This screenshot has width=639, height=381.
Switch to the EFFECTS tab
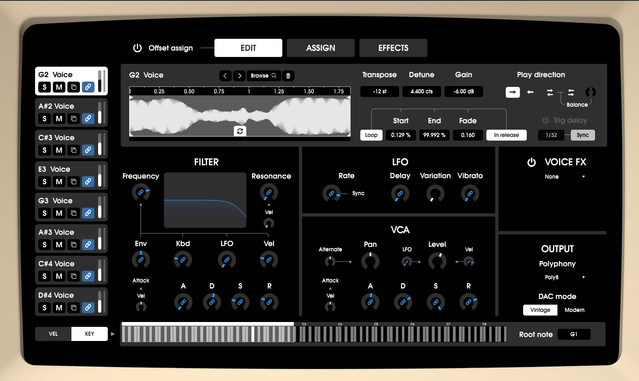click(393, 48)
